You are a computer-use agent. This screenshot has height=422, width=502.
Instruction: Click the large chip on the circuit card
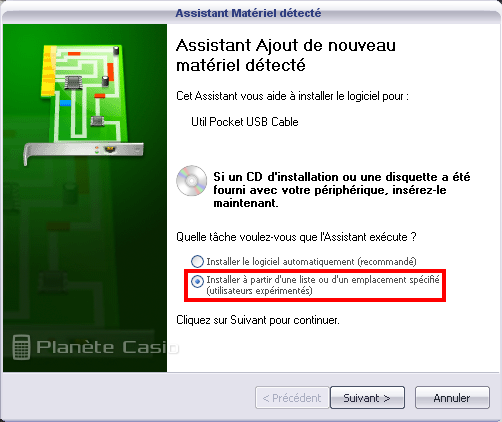(73, 82)
